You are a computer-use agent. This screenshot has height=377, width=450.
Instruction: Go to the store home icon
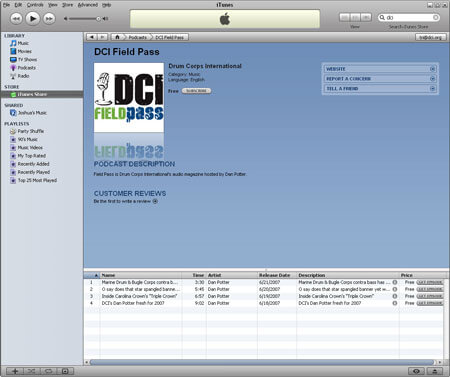tap(117, 37)
